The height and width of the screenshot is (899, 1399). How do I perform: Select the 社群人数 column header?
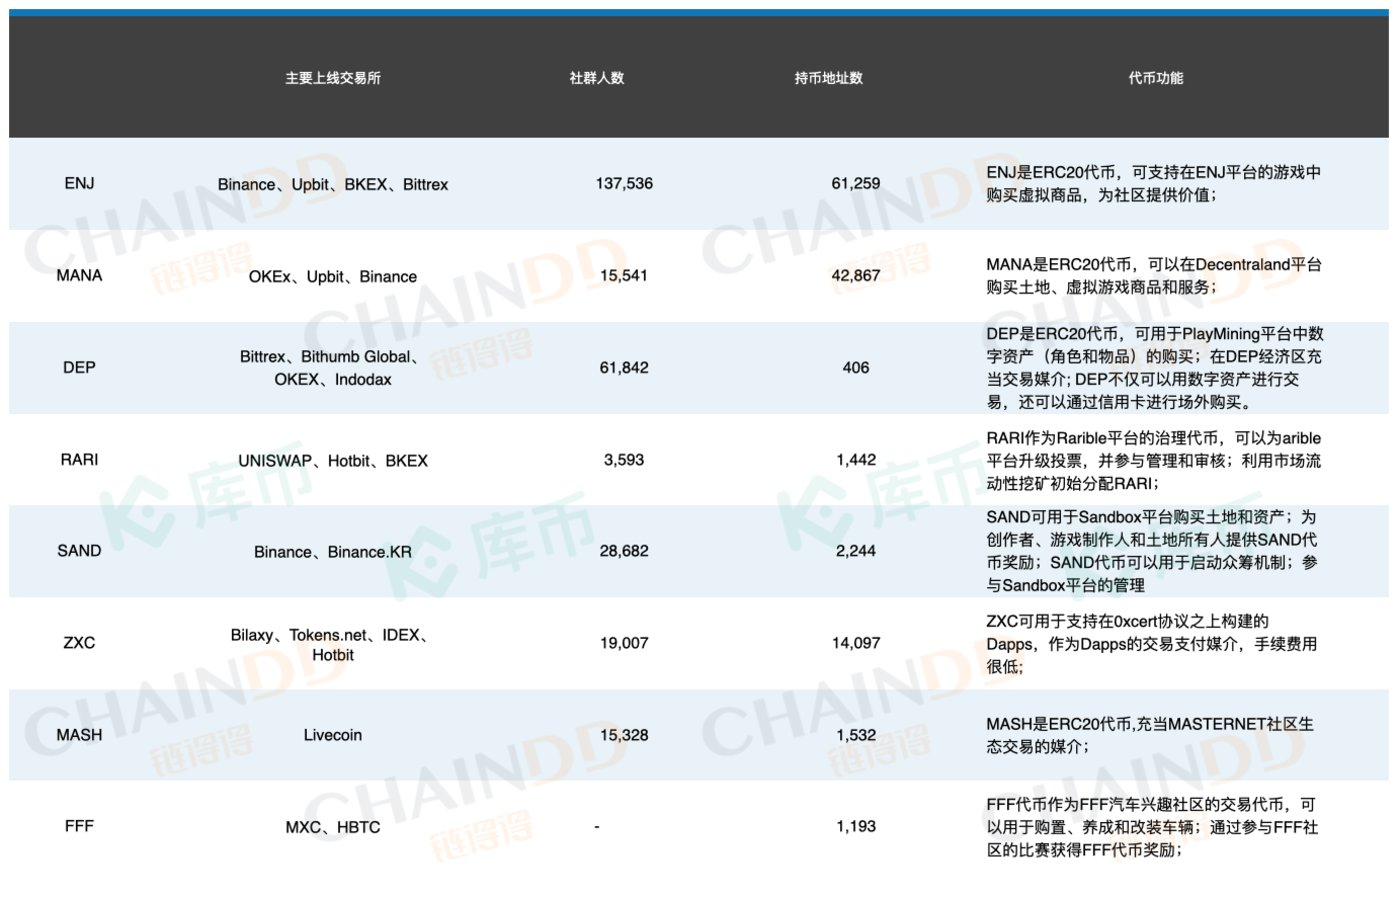[x=597, y=78]
